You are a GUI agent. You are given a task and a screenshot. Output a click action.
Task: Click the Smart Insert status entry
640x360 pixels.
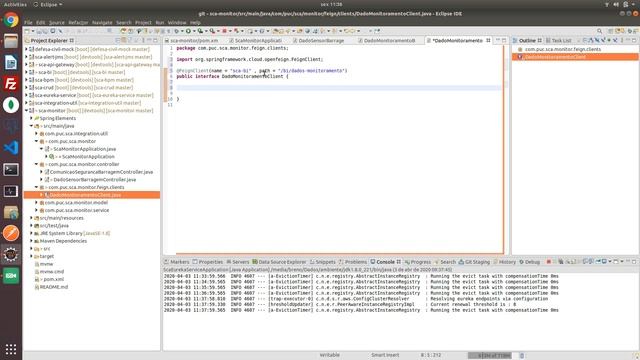pyautogui.click(x=385, y=355)
